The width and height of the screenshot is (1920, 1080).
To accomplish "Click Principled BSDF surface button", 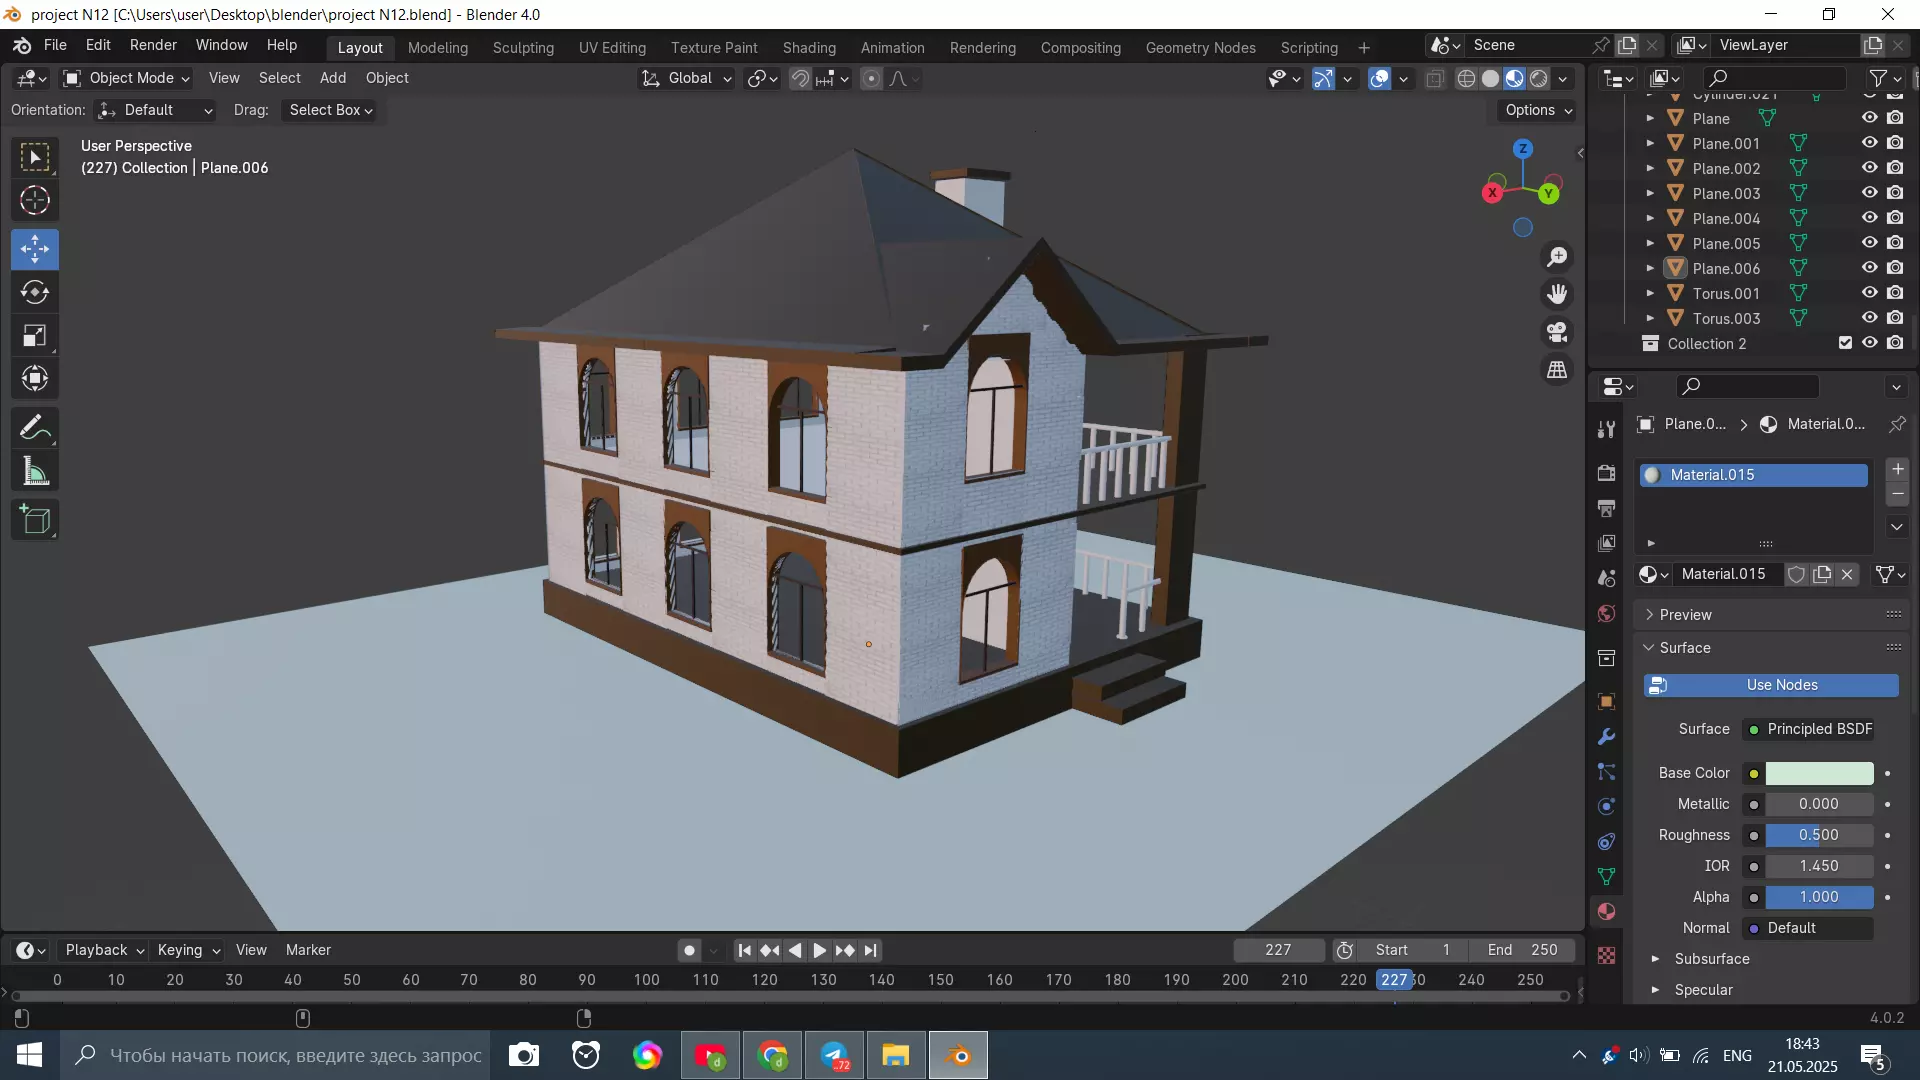I will point(1809,729).
